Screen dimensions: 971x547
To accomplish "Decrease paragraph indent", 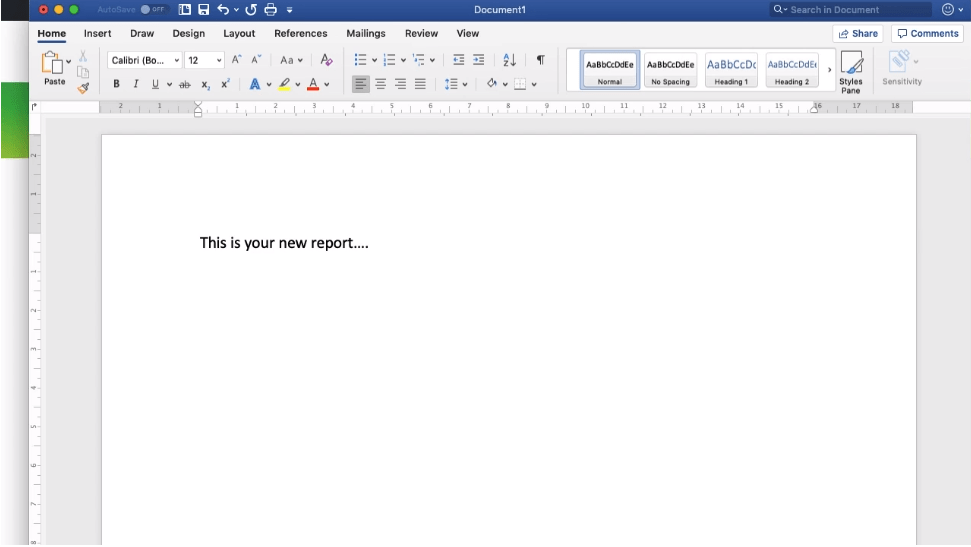I will click(458, 59).
